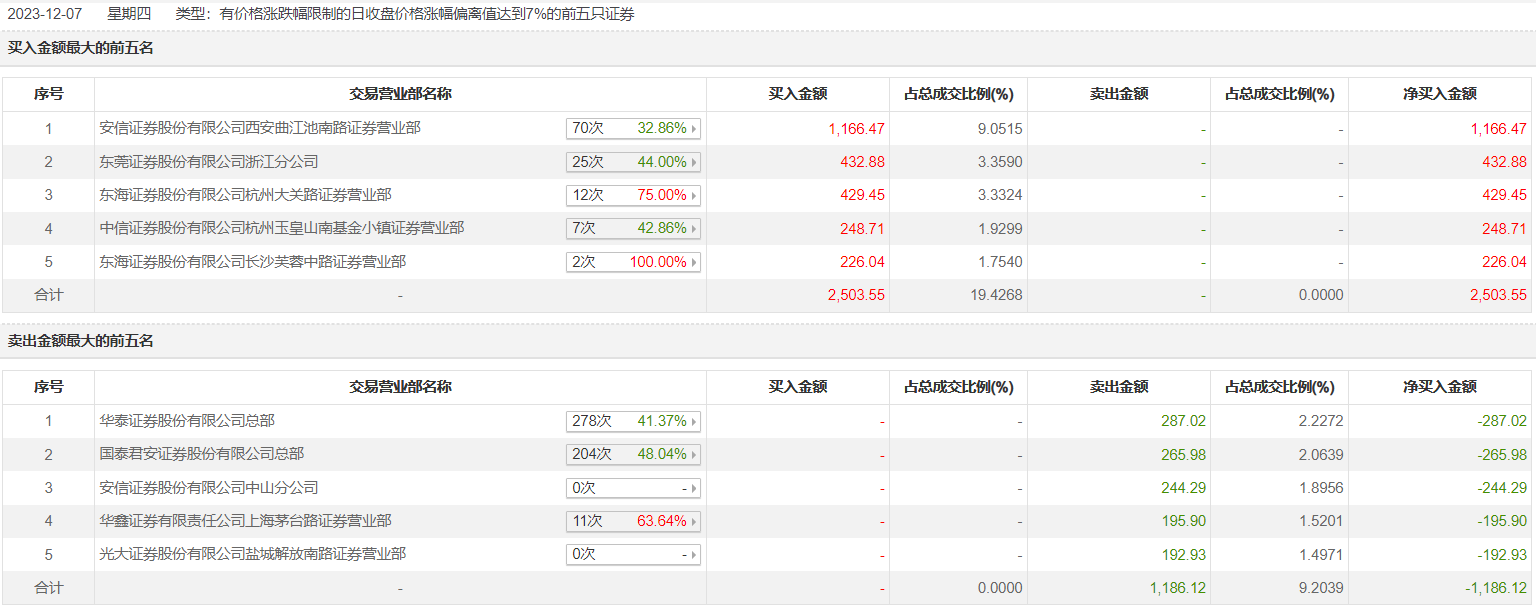
Task: Open 国泰君安证券股份有限公司总部 link
Action: click(x=202, y=454)
